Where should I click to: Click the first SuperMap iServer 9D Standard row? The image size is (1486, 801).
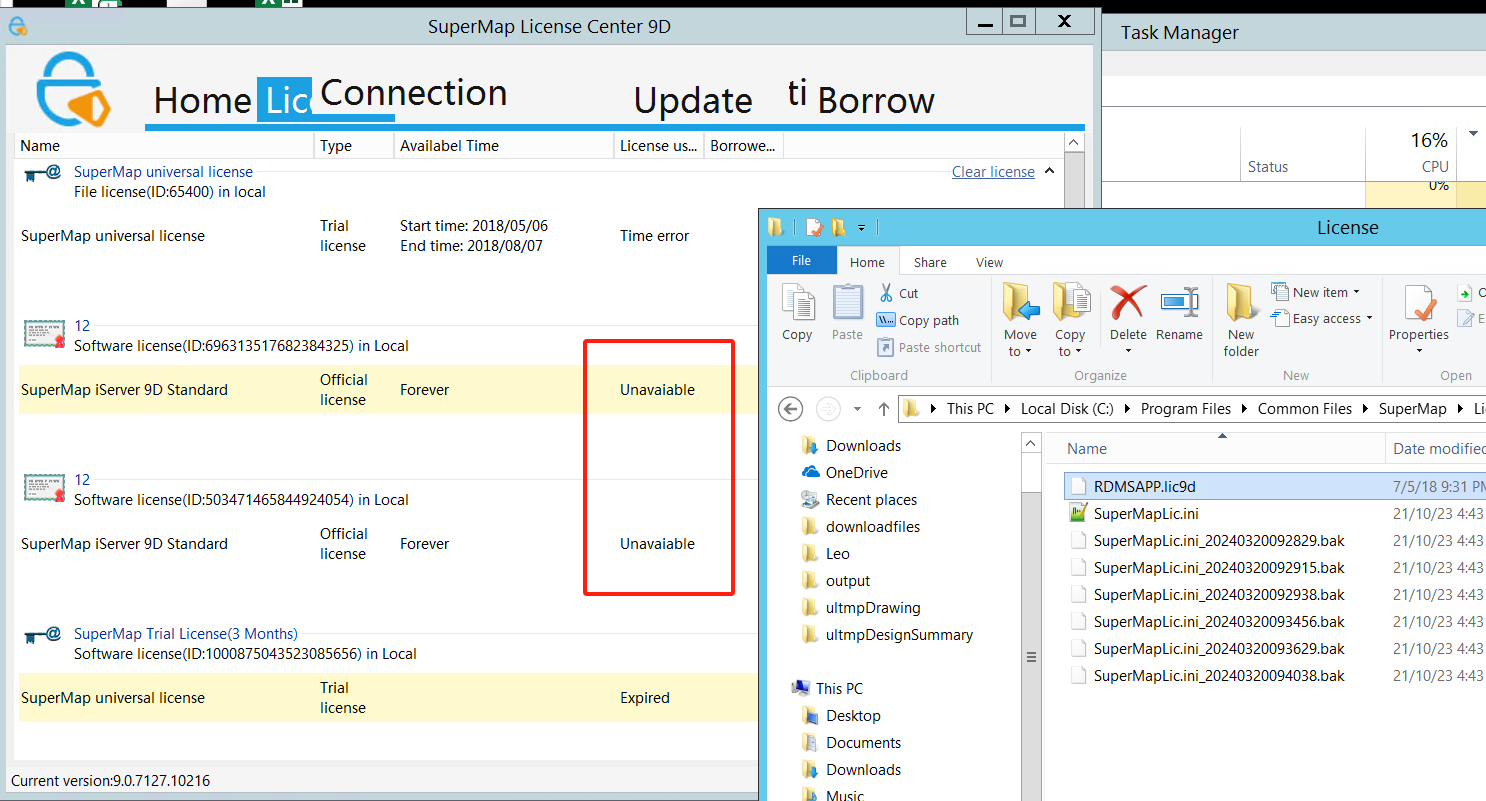(387, 390)
